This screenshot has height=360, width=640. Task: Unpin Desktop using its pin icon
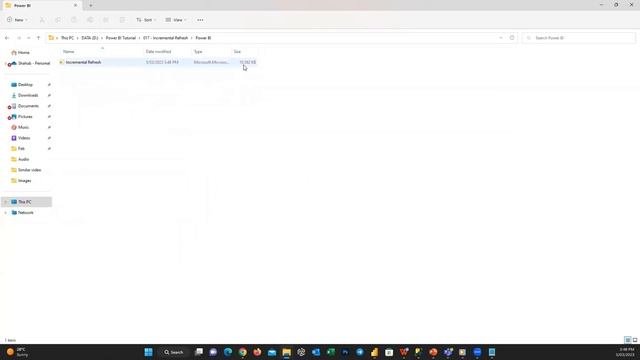point(49,85)
